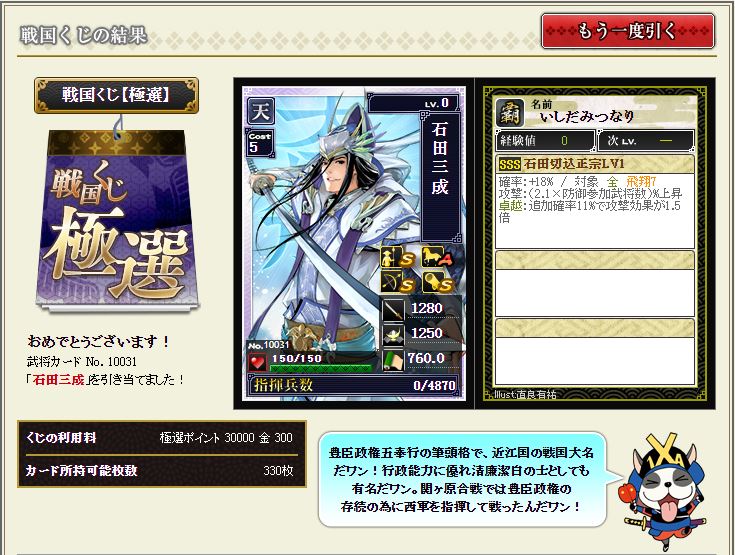Viewport: 735px width, 555px height.
Task: Click the helmet defense stat icon 1250
Action: click(x=393, y=335)
